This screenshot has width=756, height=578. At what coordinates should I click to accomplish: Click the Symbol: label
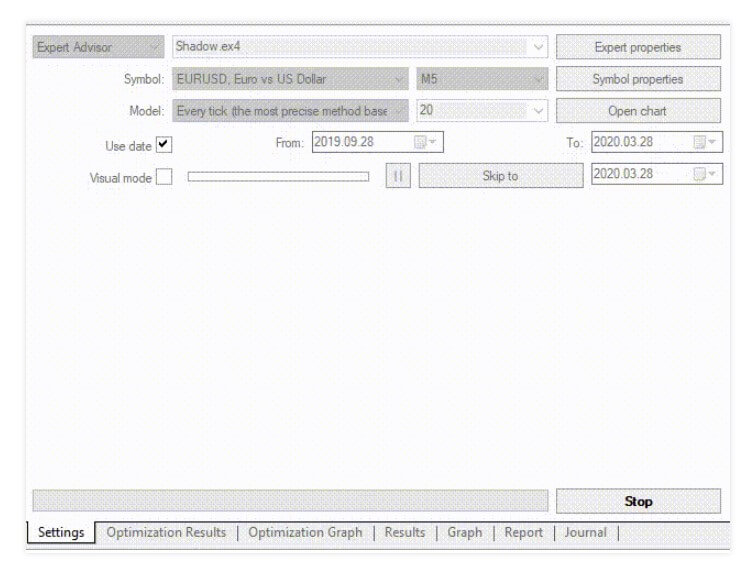coord(144,79)
